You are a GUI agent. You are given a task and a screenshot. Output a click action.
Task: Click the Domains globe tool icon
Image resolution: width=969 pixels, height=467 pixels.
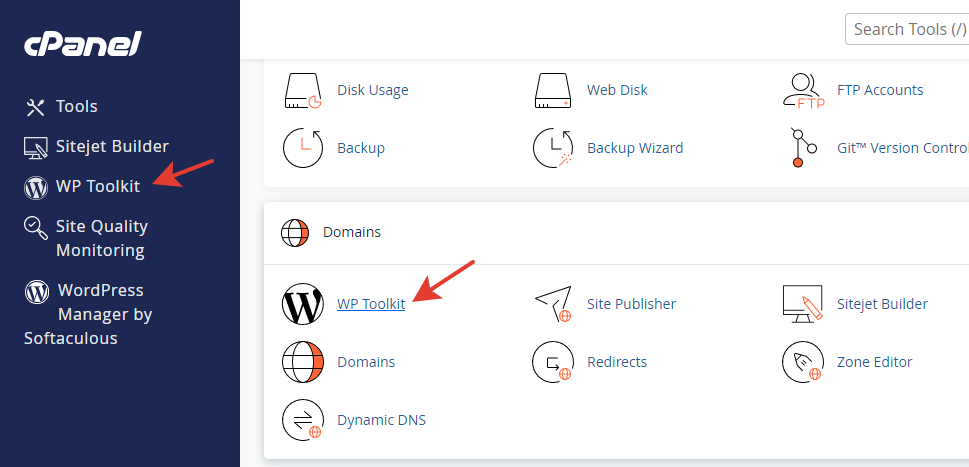coord(303,362)
